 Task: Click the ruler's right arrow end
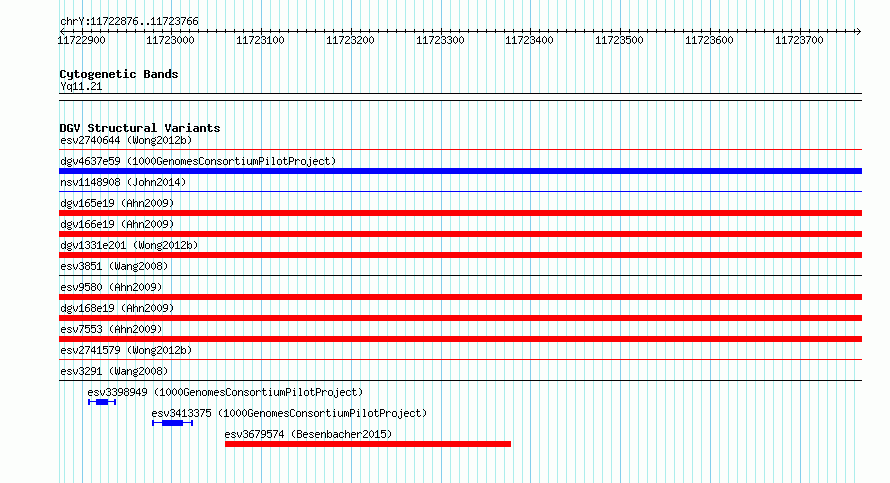point(858,31)
